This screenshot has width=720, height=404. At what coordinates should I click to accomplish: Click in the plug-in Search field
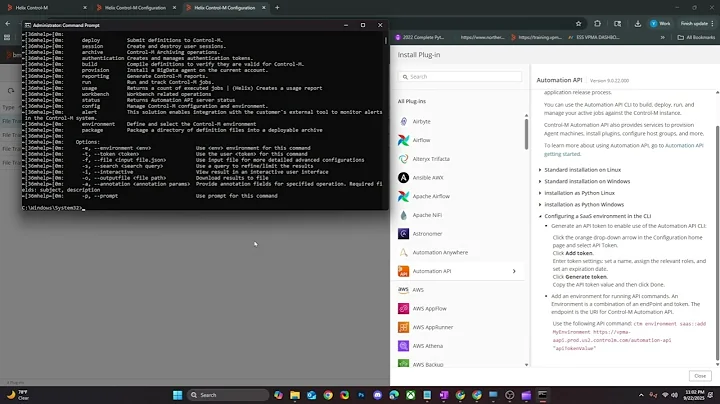pos(460,77)
